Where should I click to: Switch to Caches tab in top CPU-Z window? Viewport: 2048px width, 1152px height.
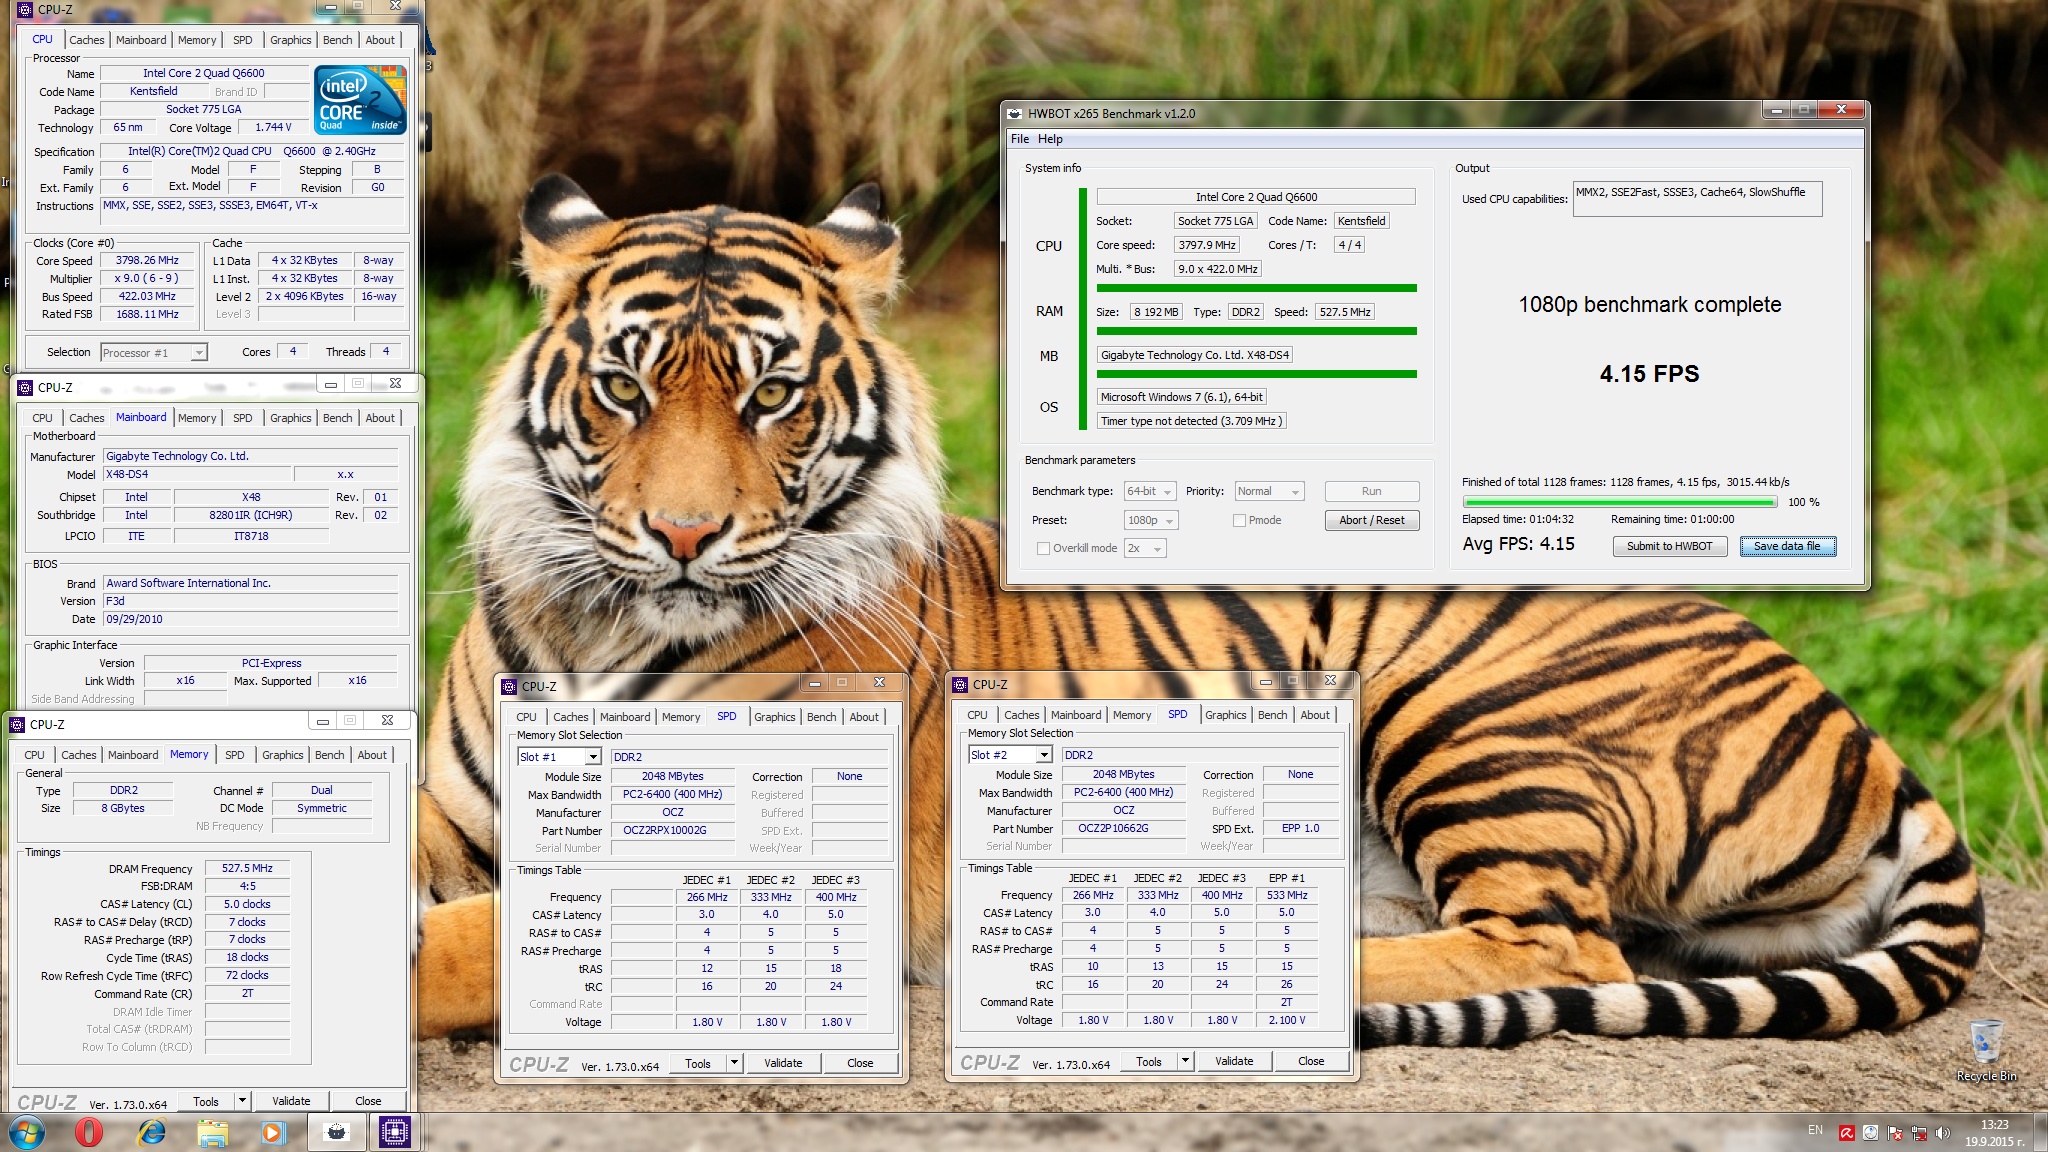click(86, 40)
